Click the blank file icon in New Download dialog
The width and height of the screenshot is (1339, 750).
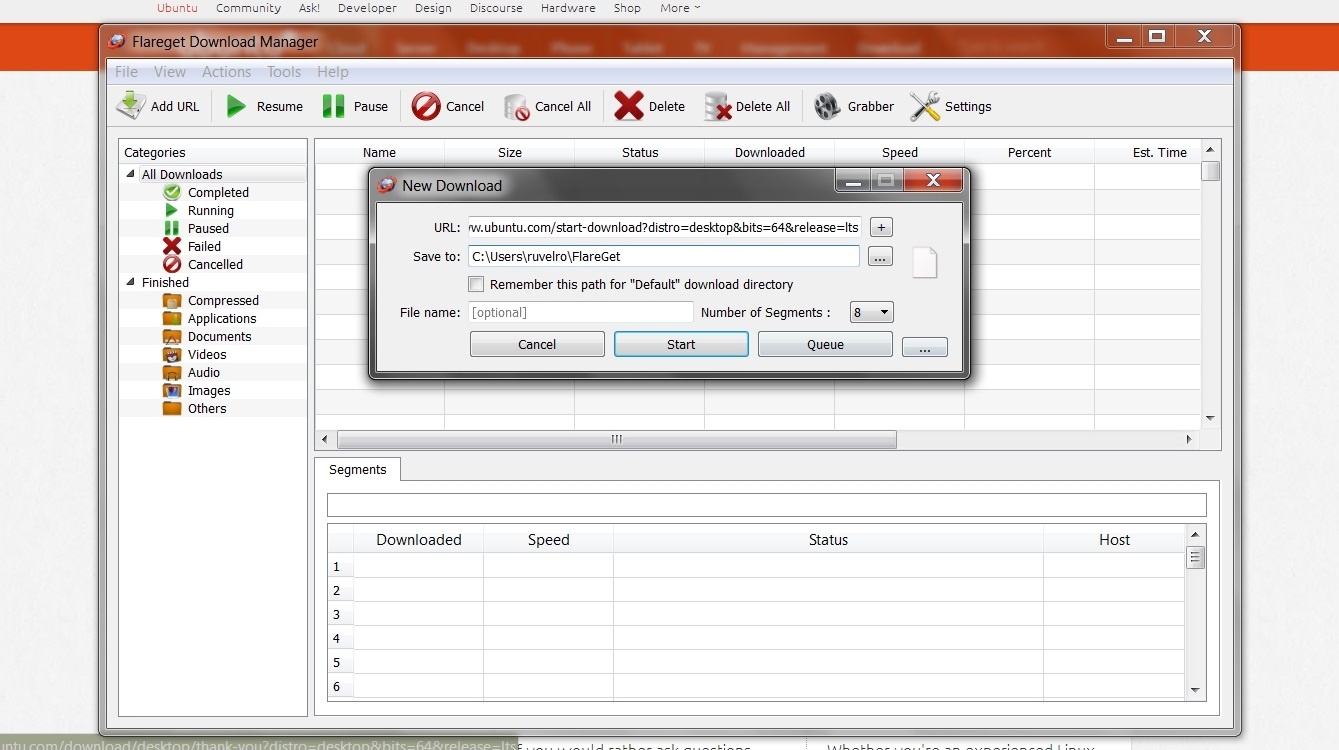click(925, 262)
